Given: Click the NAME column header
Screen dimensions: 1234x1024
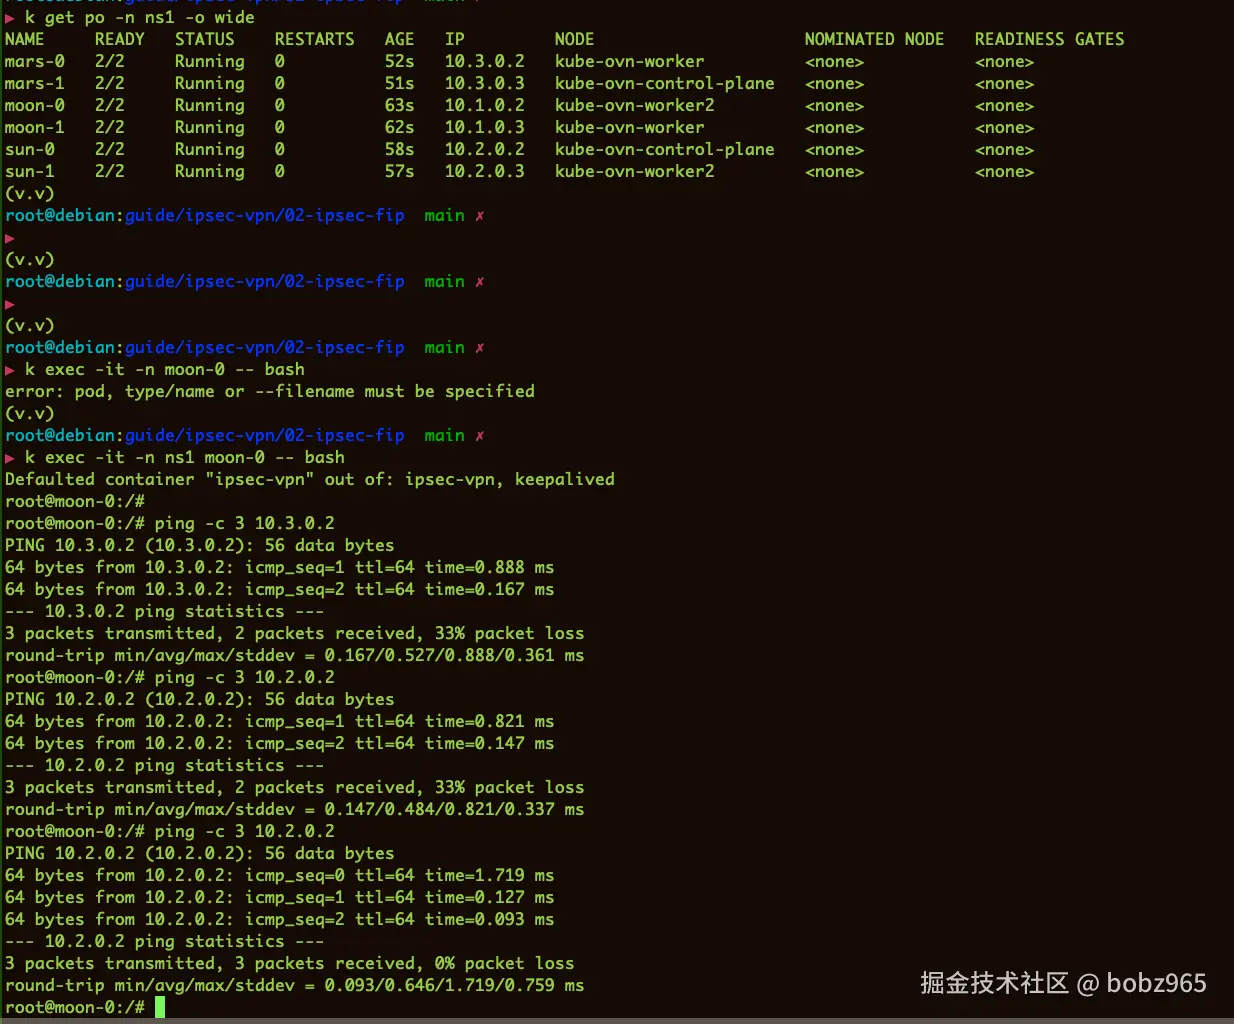Looking at the screenshot, I should coord(25,39).
